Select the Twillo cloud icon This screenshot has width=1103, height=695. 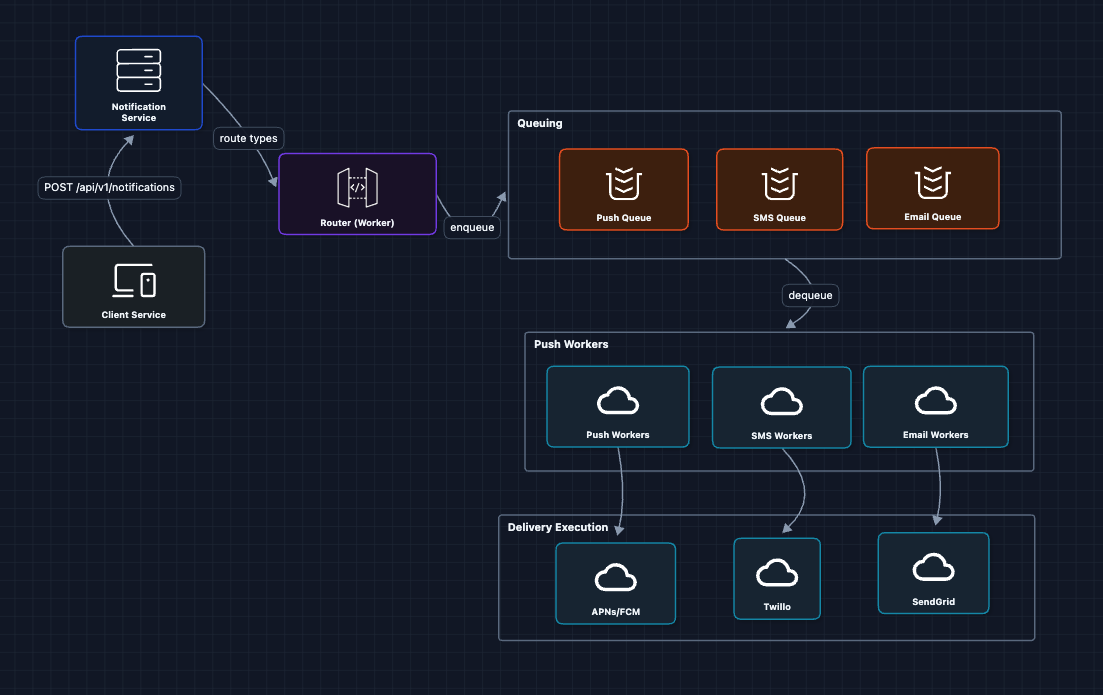pyautogui.click(x=776, y=573)
